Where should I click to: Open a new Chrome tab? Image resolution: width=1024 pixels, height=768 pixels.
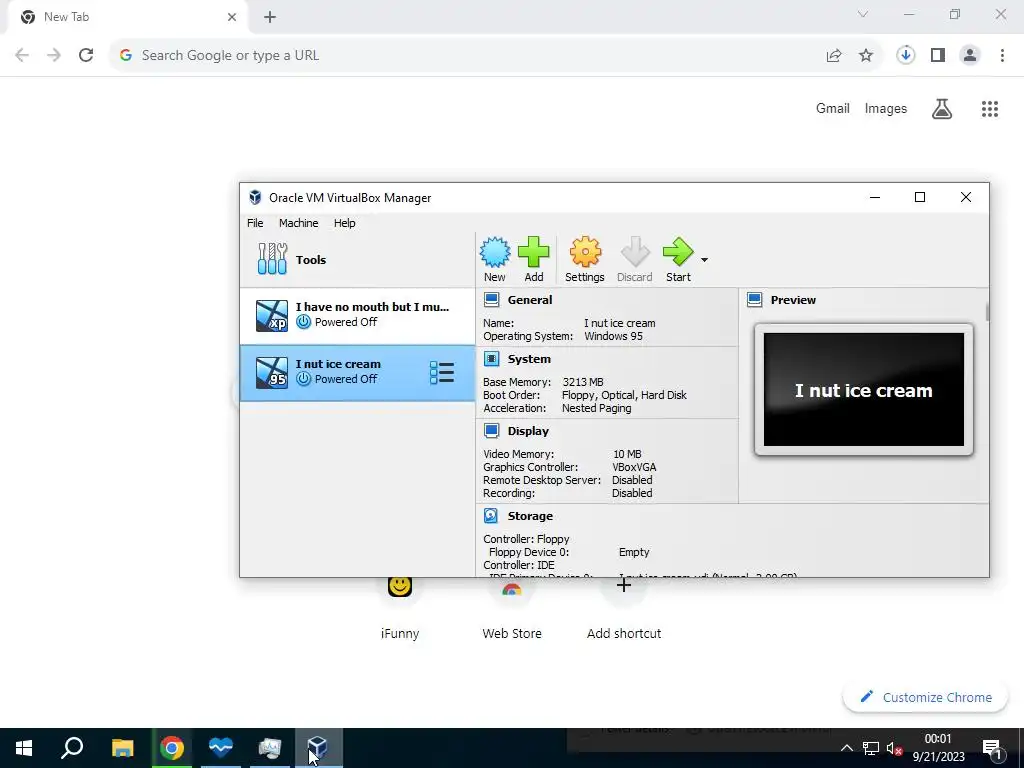[x=270, y=17]
